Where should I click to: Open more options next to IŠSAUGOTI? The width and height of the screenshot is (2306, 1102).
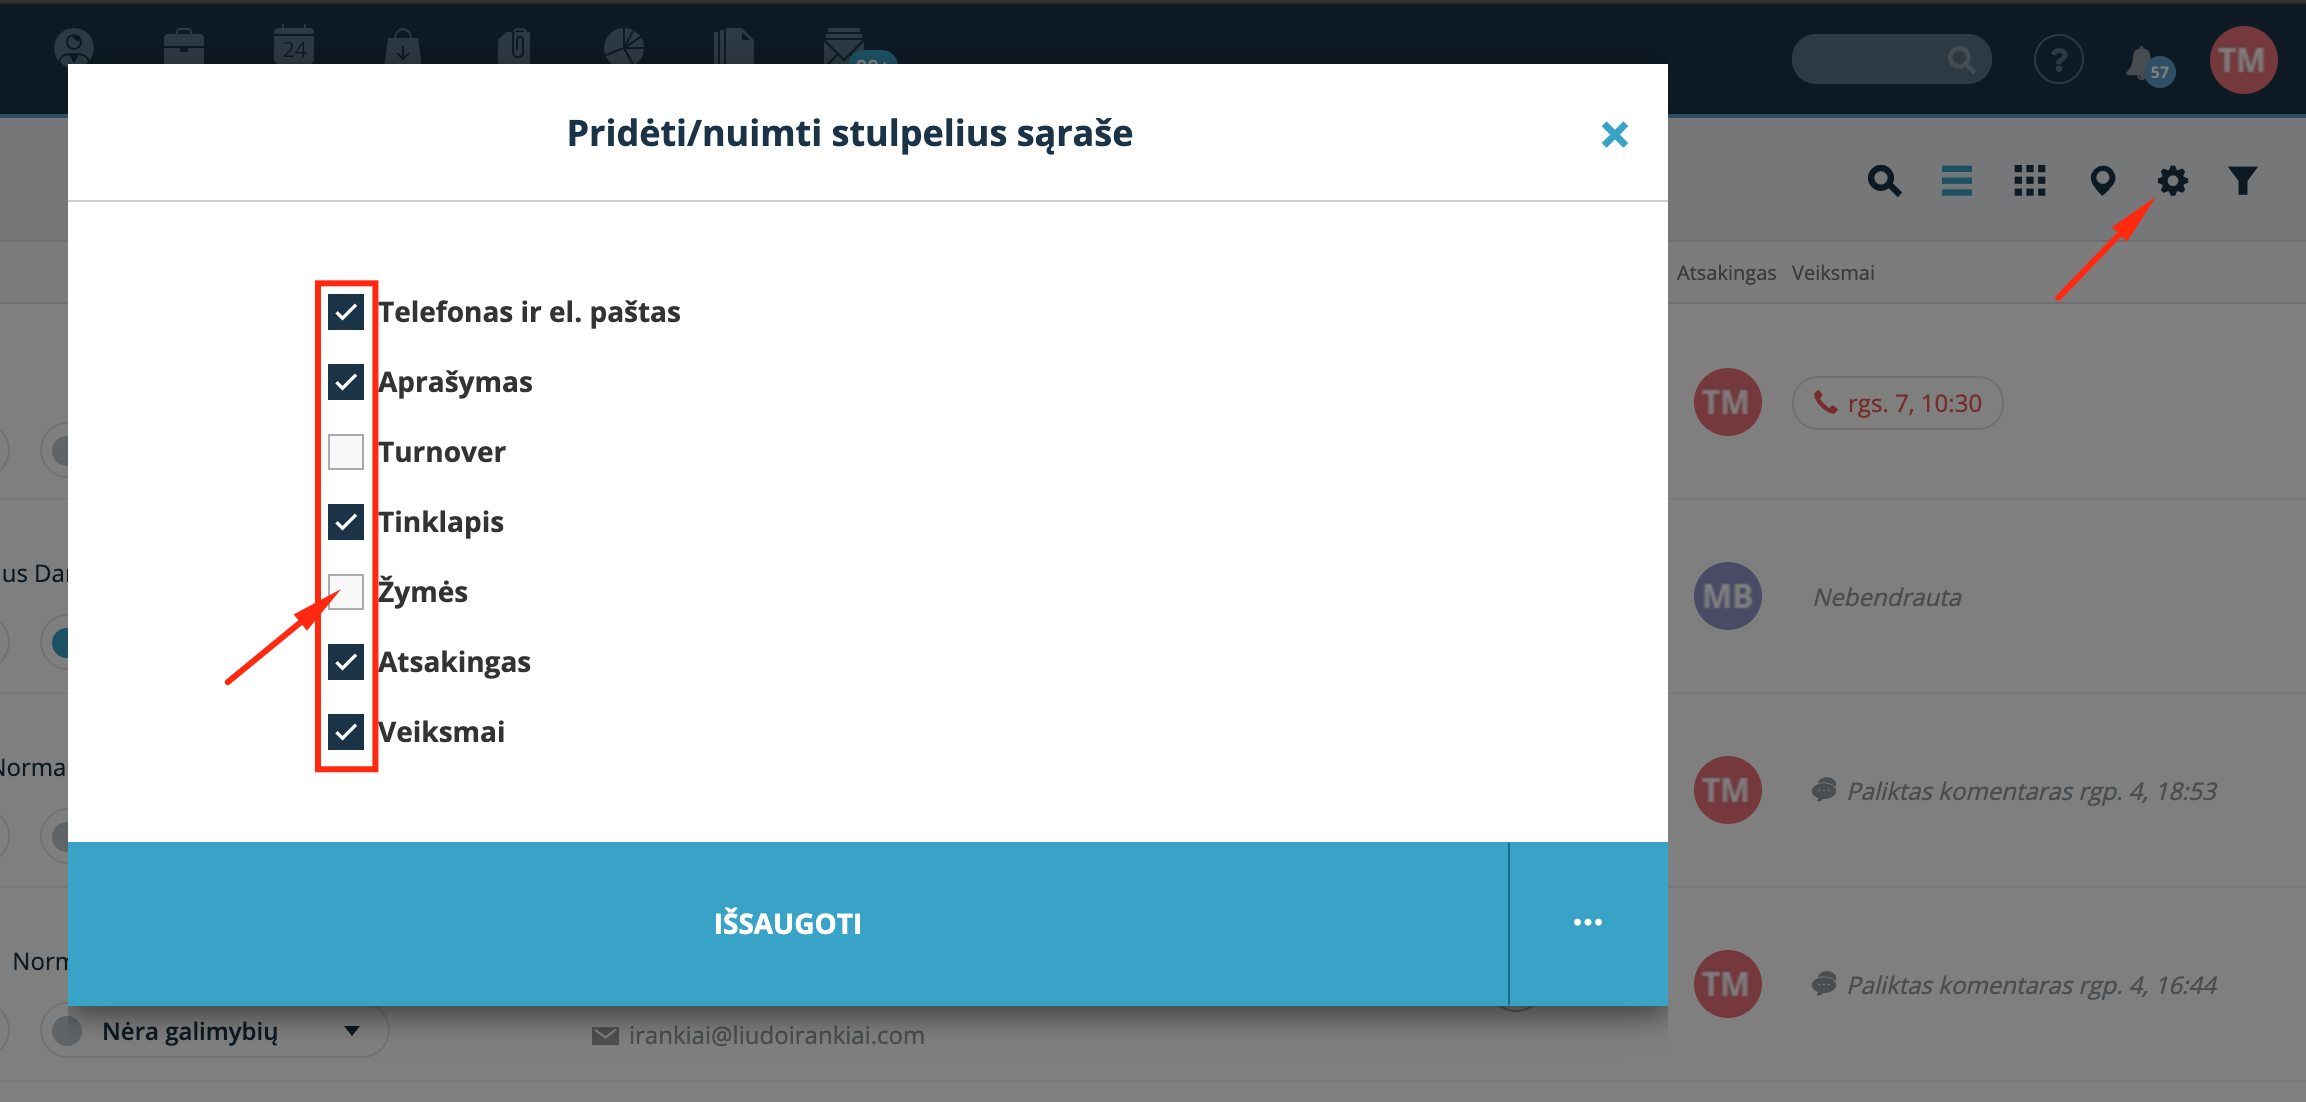click(1588, 923)
